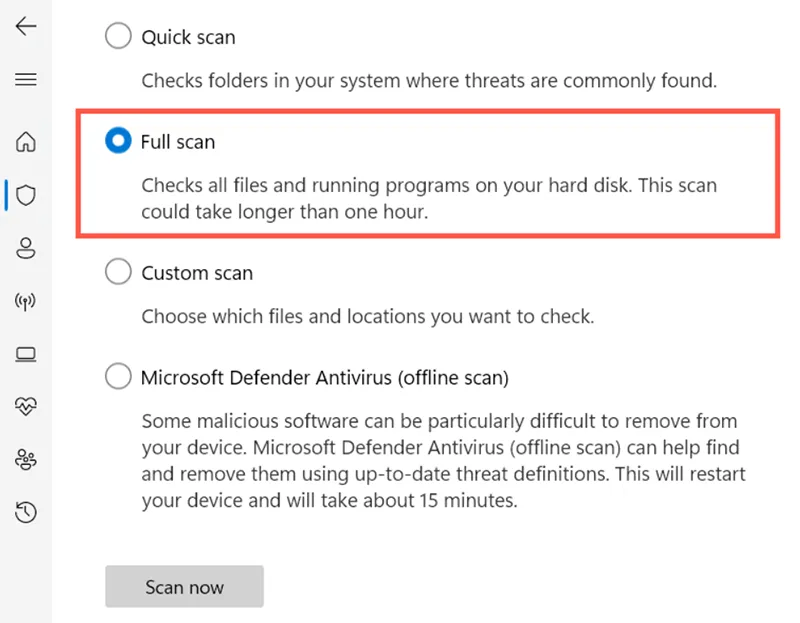
Task: Click the 'Custom scan' label text
Action: (x=197, y=273)
